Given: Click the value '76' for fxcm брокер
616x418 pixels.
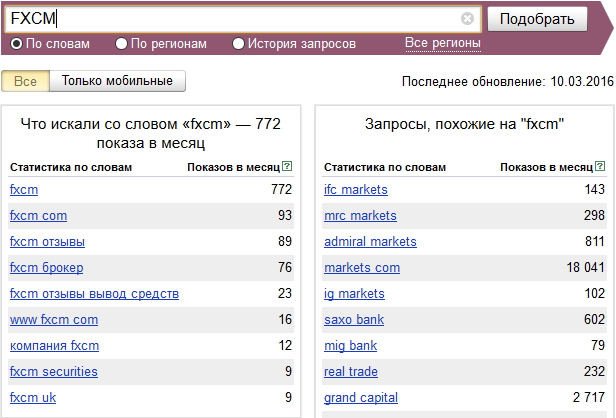Looking at the screenshot, I should click(285, 268).
